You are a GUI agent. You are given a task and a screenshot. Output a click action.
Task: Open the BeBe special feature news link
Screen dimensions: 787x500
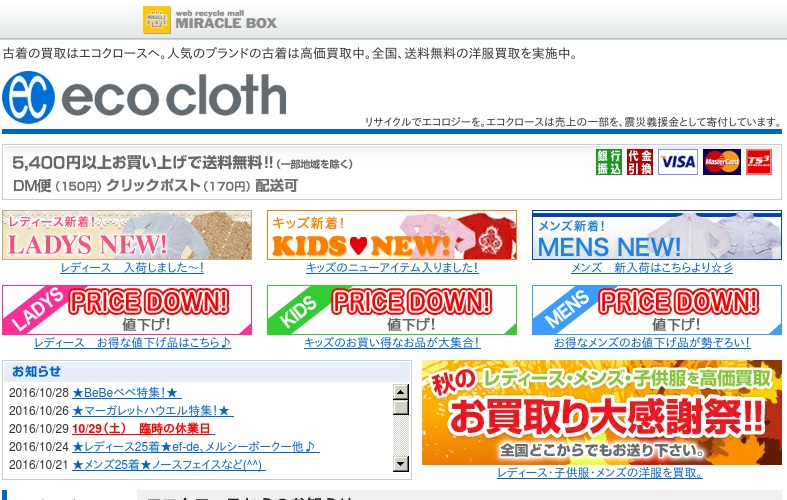click(126, 393)
